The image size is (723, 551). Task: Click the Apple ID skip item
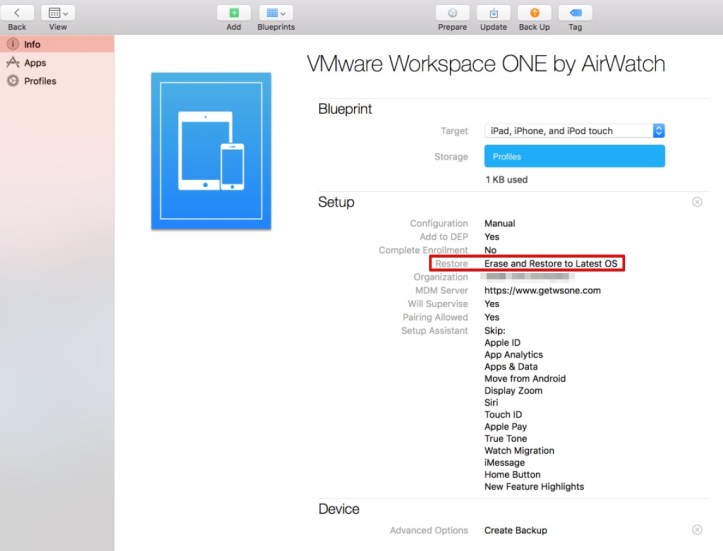(502, 343)
